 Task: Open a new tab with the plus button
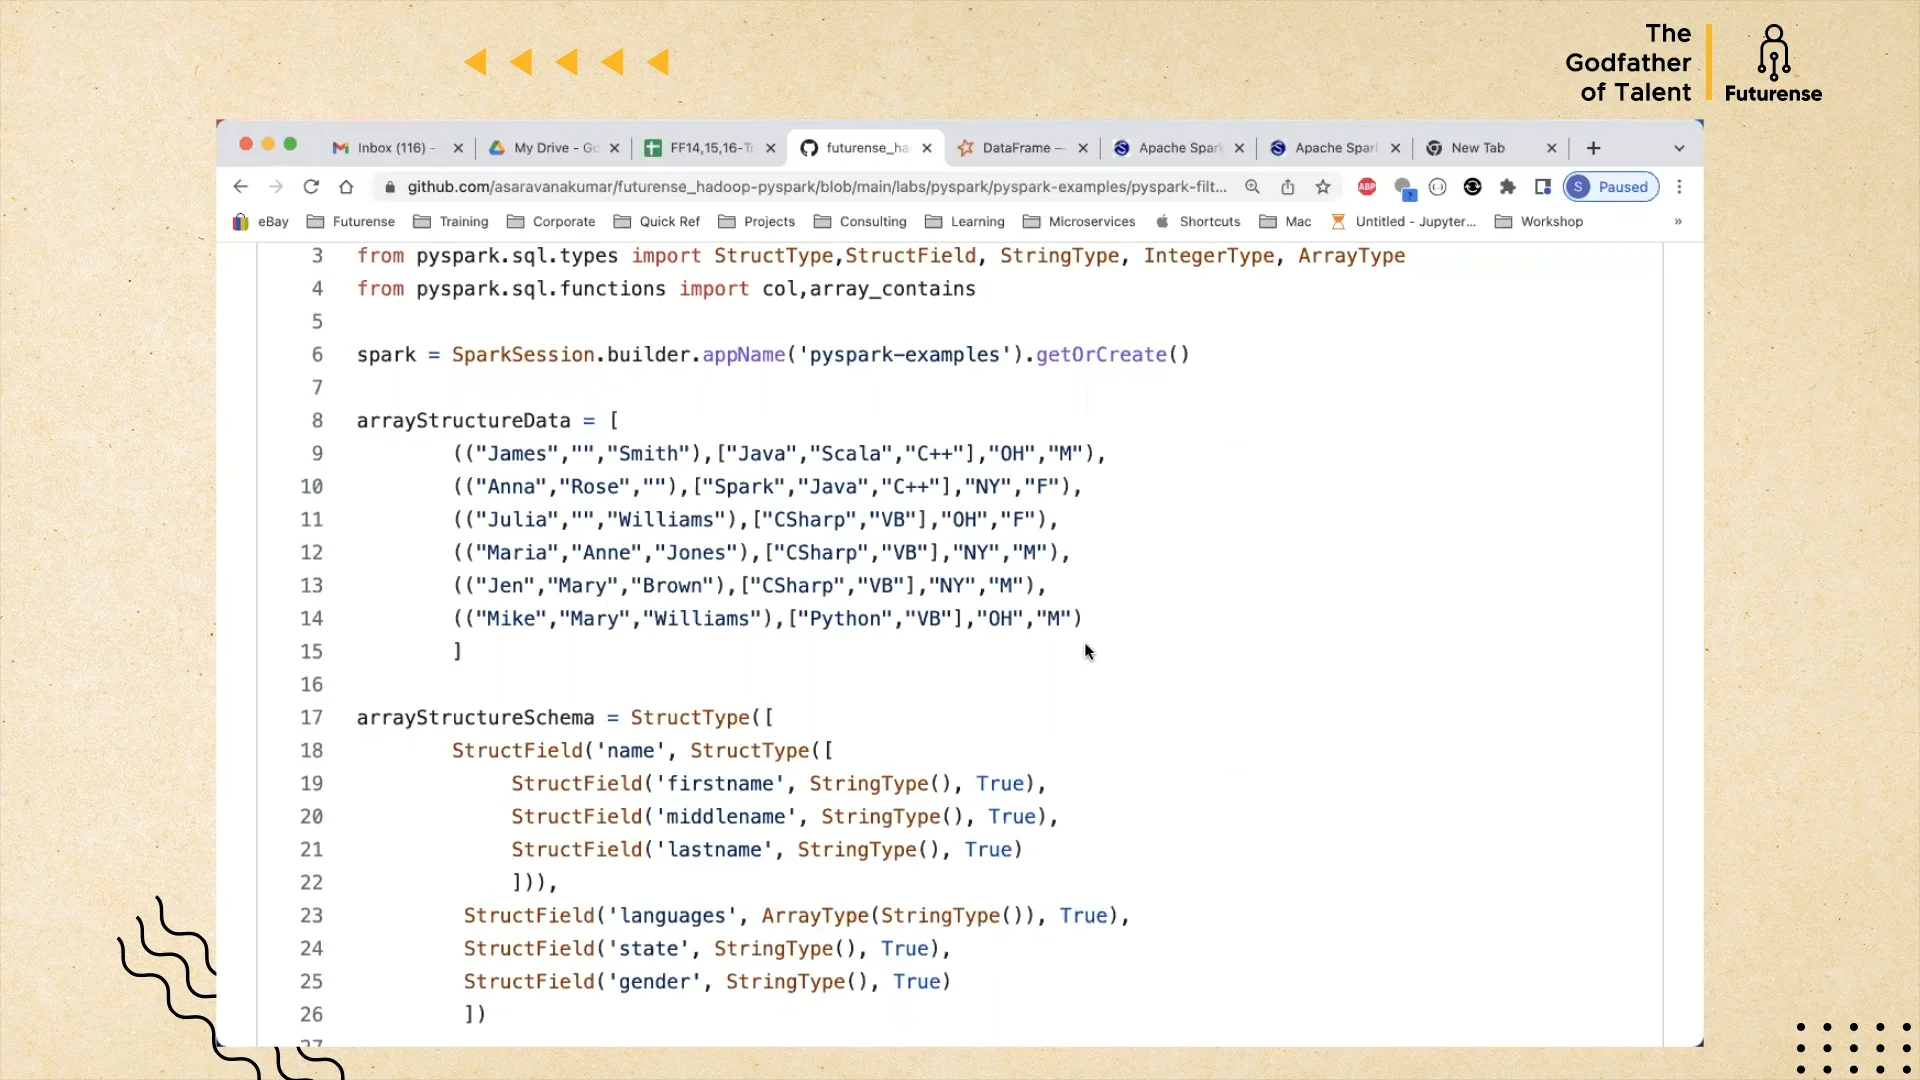[x=1594, y=148]
